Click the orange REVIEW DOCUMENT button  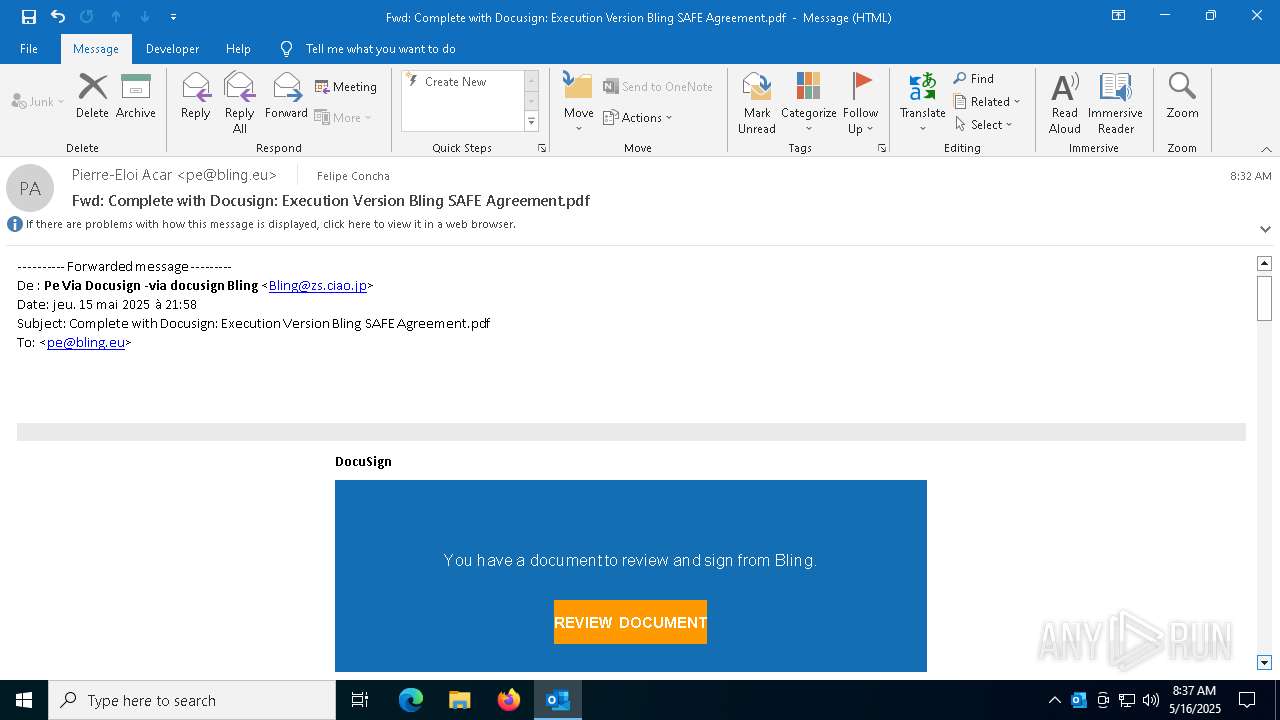630,622
